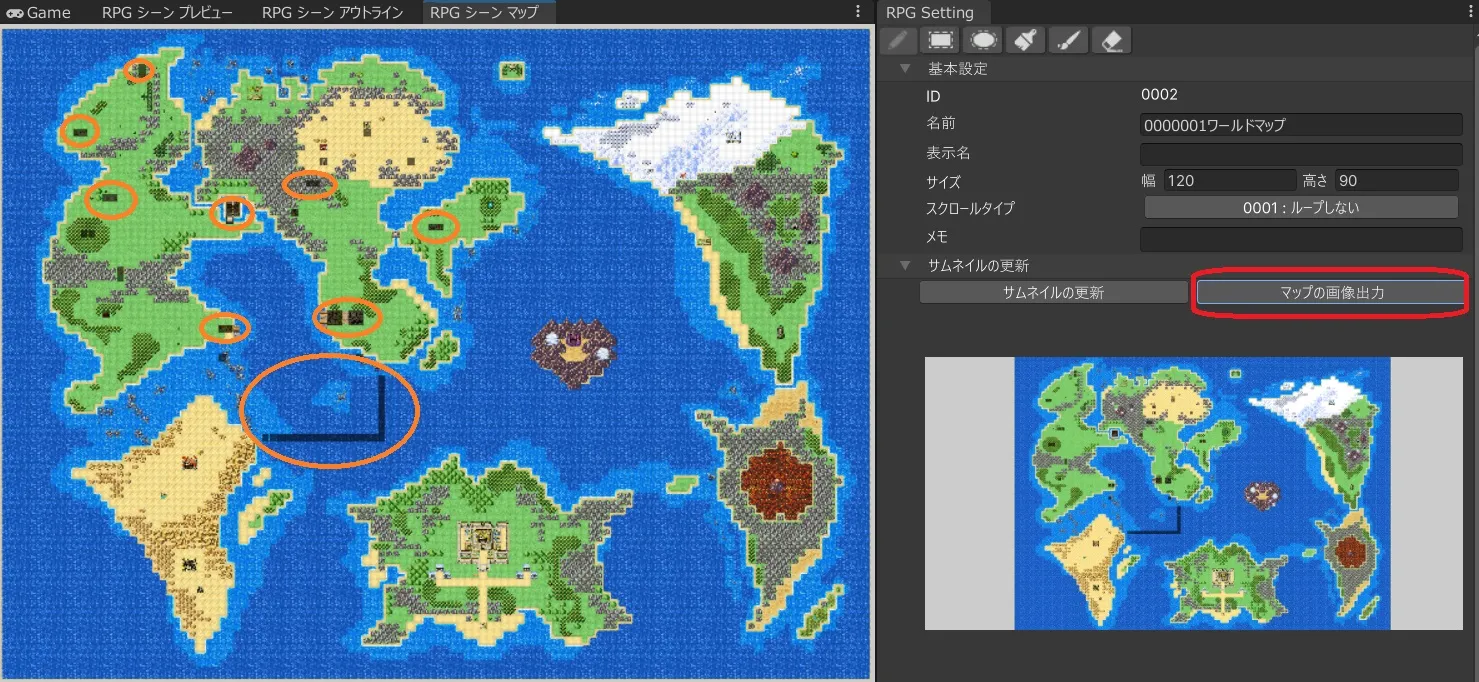
Task: Edit the 高さ height field showing 90
Action: click(x=1396, y=181)
